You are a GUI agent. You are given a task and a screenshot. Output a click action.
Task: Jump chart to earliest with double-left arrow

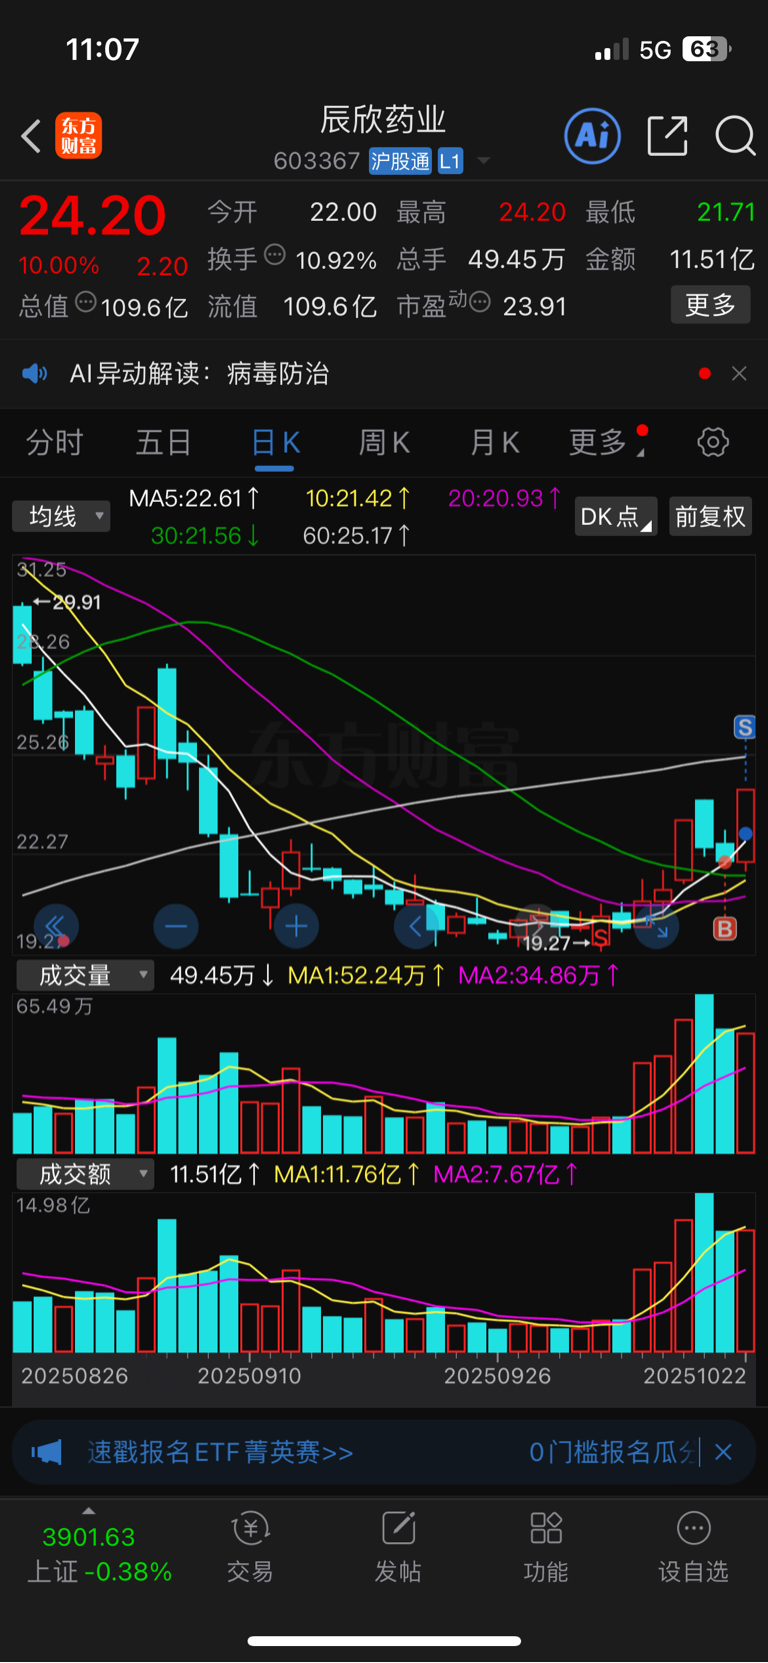[56, 926]
